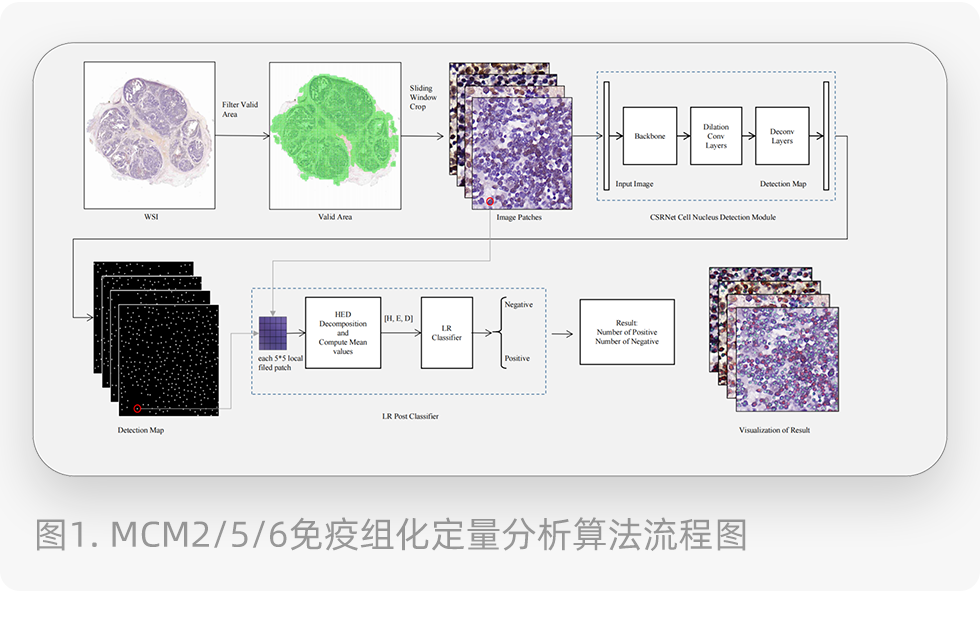The height and width of the screenshot is (617, 980).
Task: Click the HED Decomposition box
Action: click(x=343, y=333)
